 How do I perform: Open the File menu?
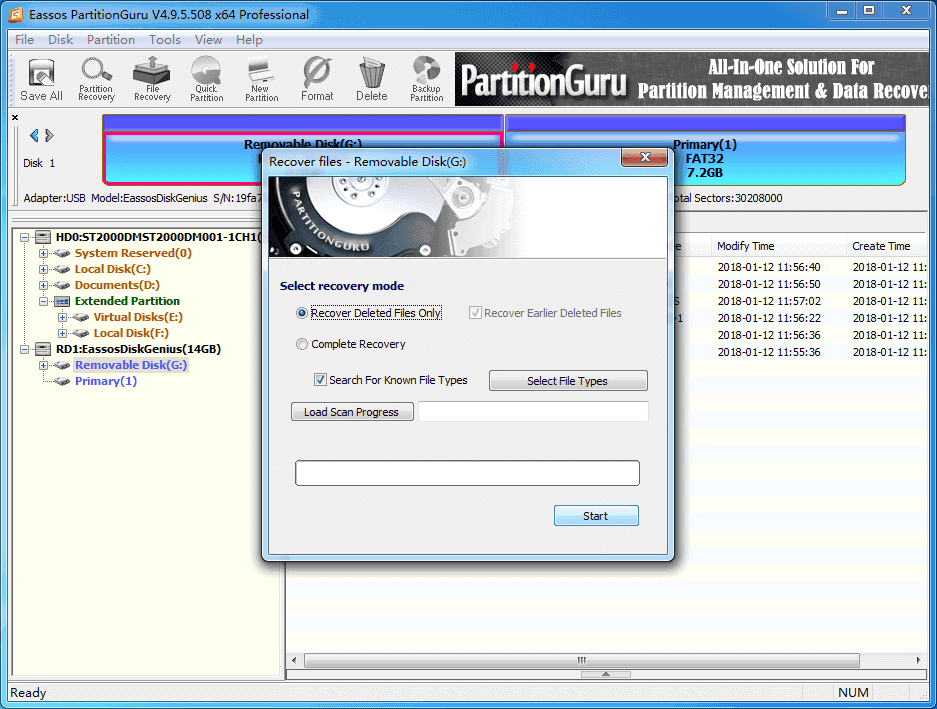tap(25, 39)
